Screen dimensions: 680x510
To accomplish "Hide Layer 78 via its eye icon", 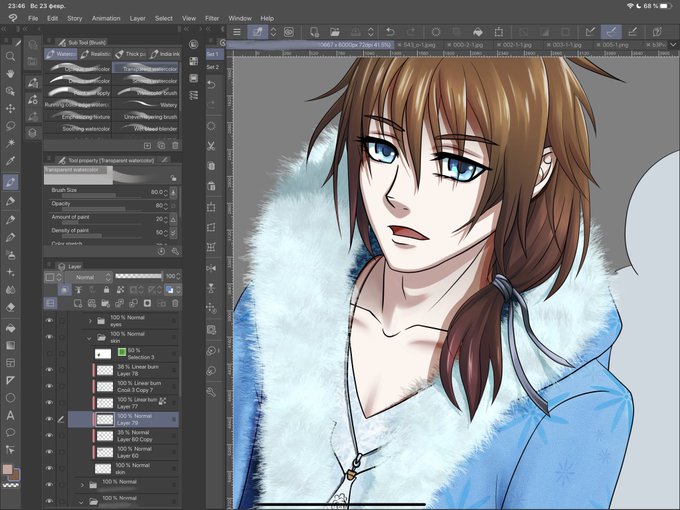I will (49, 369).
